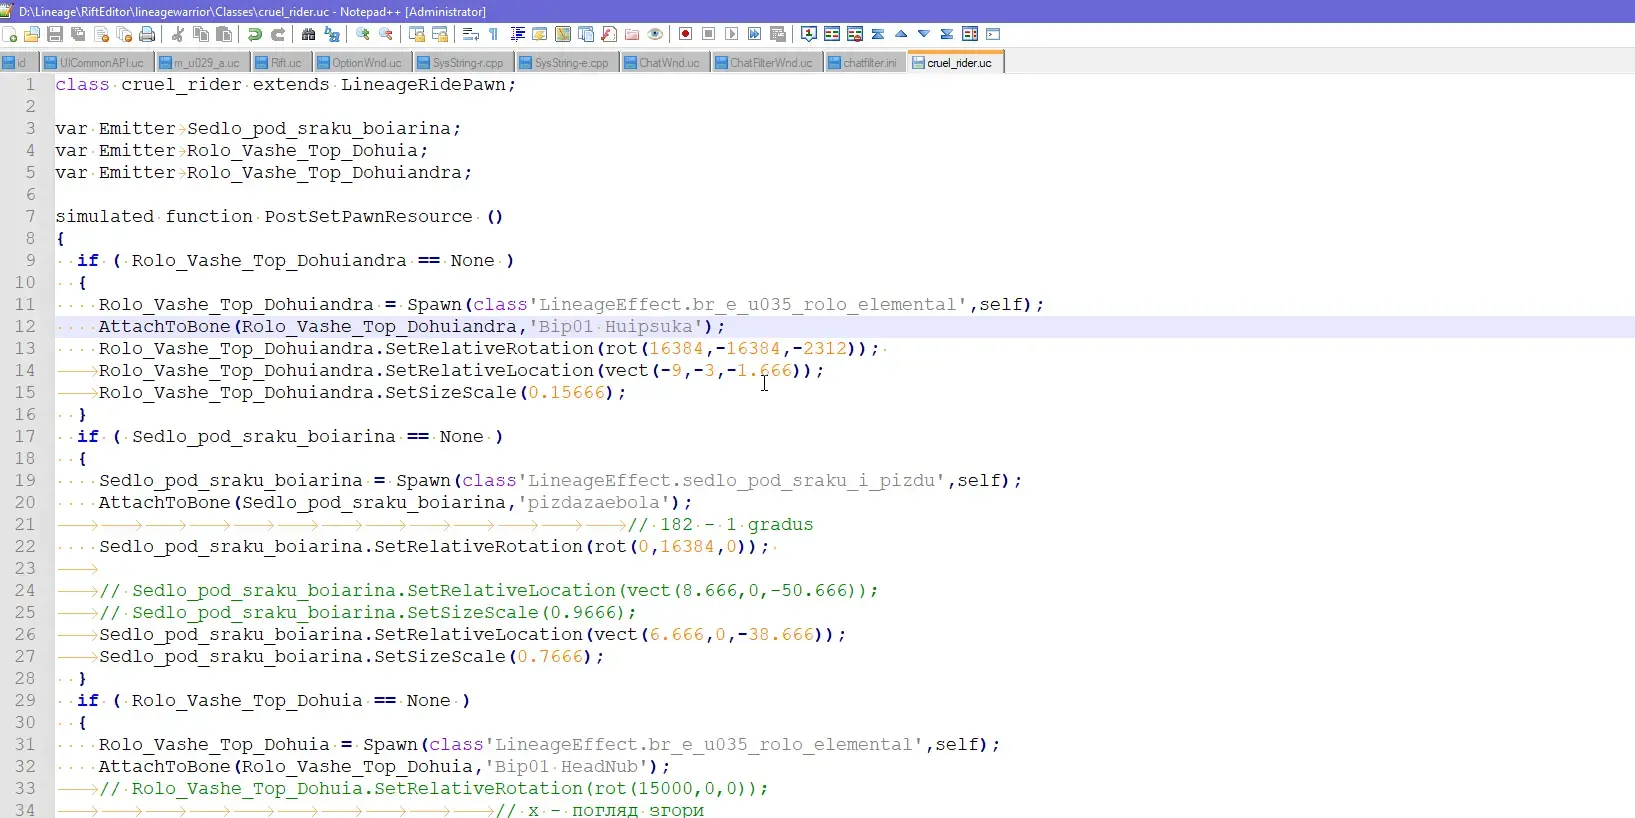
Task: Click the value 0.15666 on line 15
Action: [566, 393]
